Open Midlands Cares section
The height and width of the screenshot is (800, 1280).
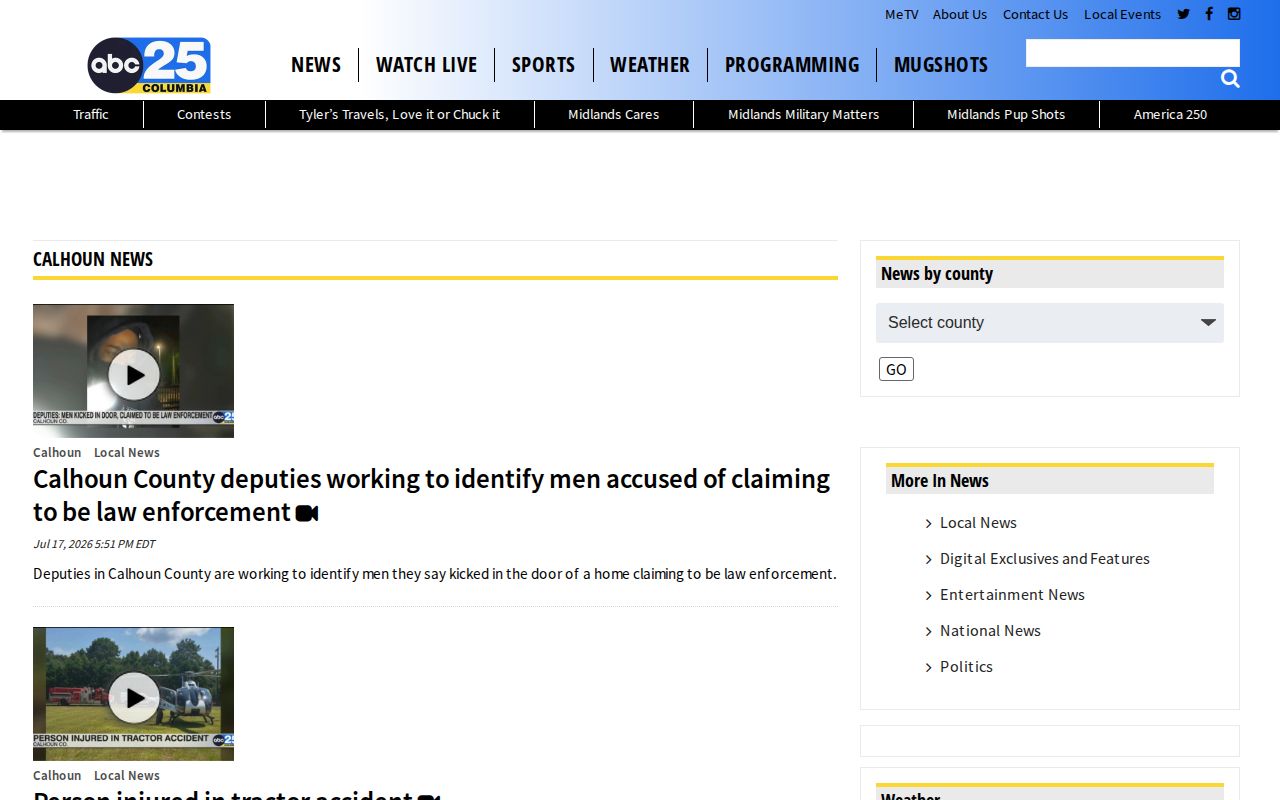point(614,114)
